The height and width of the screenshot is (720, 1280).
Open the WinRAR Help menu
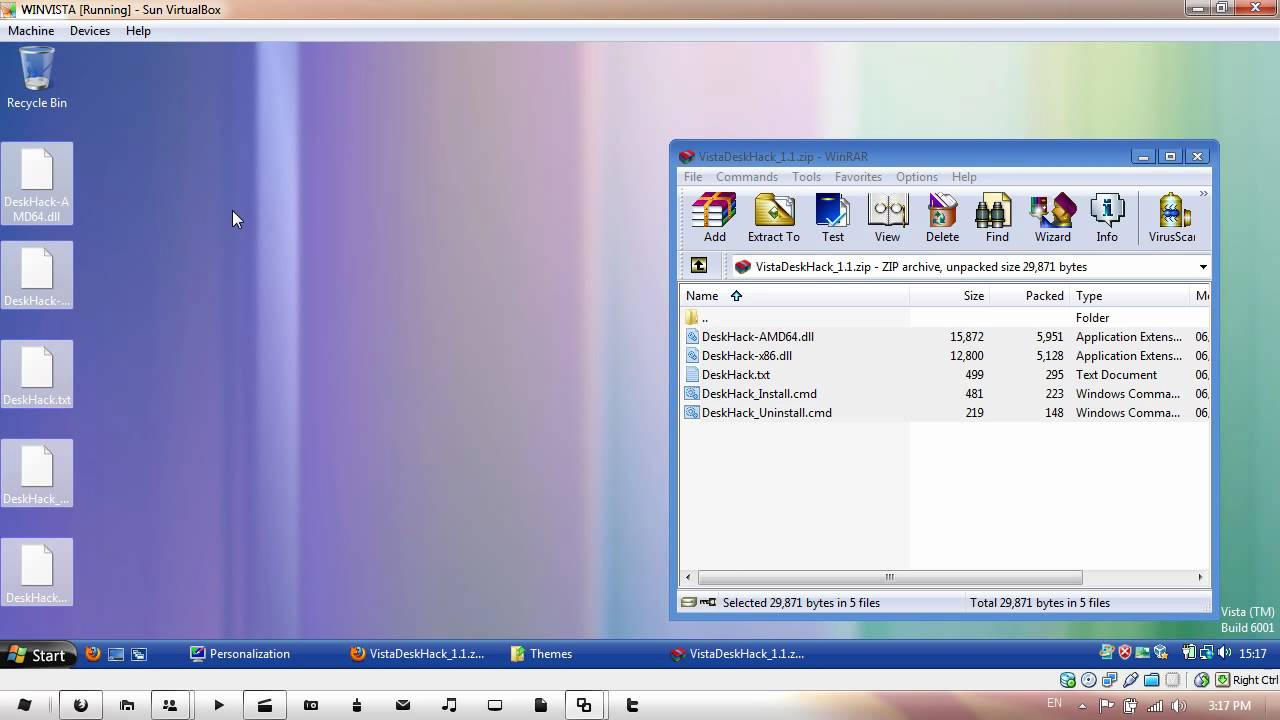pos(964,177)
